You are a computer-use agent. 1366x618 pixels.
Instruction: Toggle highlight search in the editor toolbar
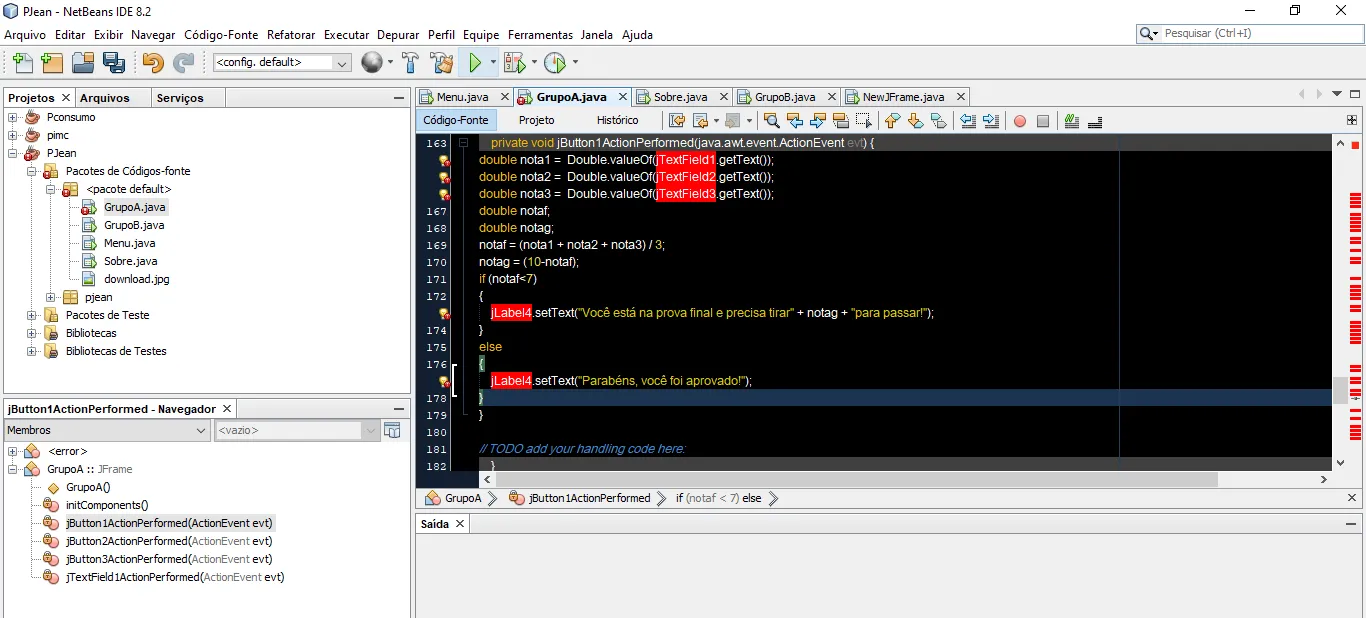pos(840,121)
